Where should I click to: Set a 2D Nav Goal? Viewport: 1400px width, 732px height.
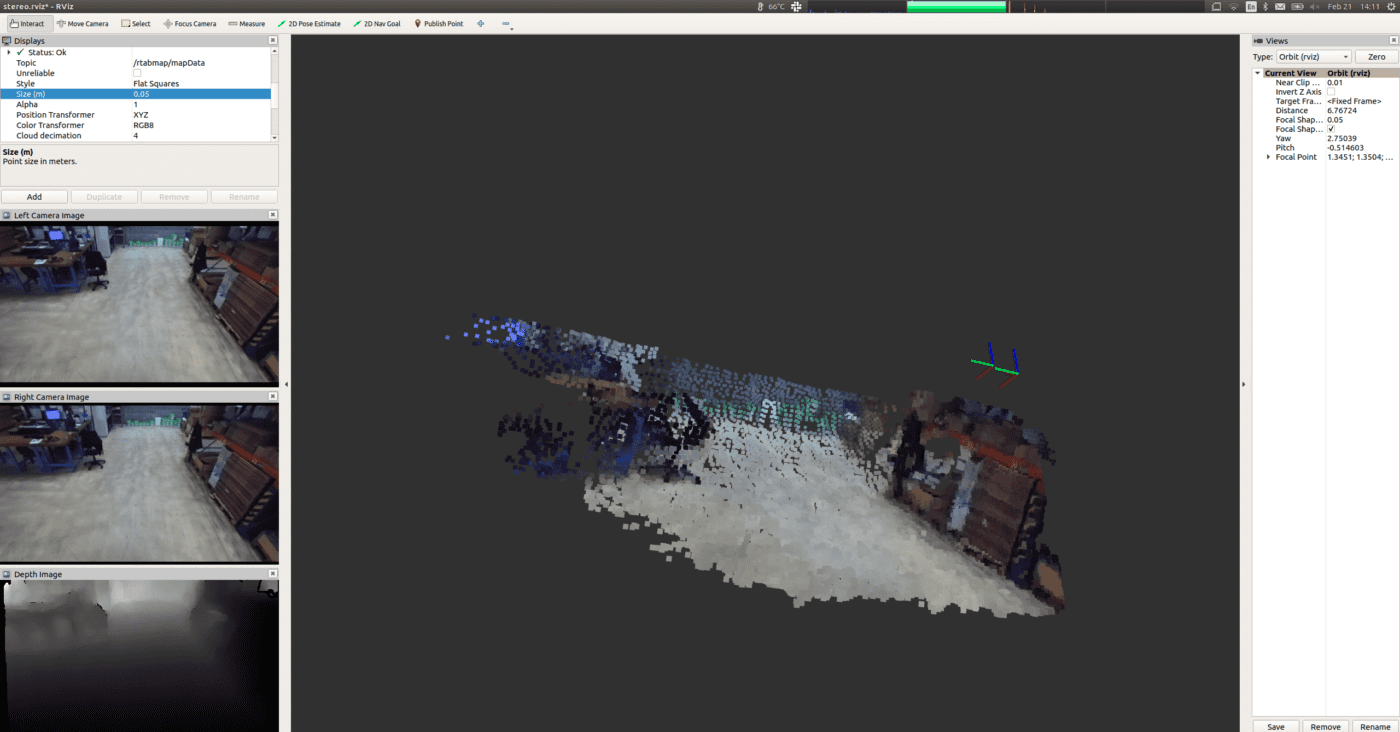[x=377, y=23]
